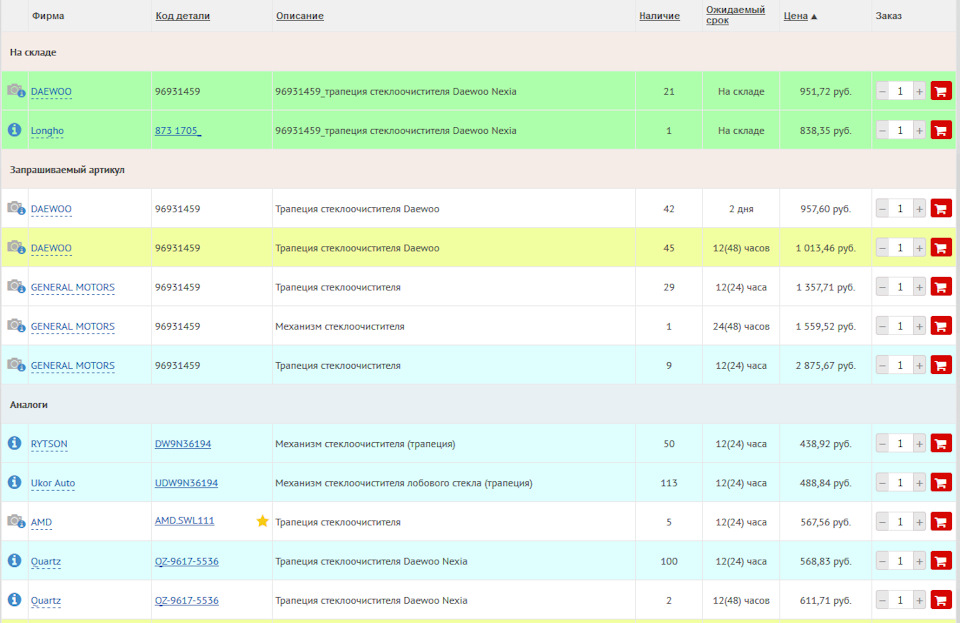Increase quantity for the AMD row

pos(919,522)
